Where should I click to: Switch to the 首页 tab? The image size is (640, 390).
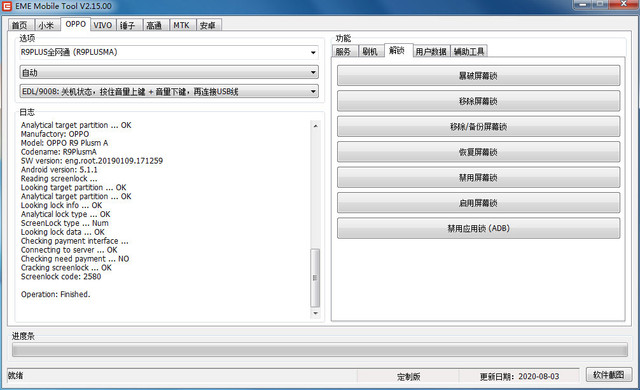[x=20, y=25]
